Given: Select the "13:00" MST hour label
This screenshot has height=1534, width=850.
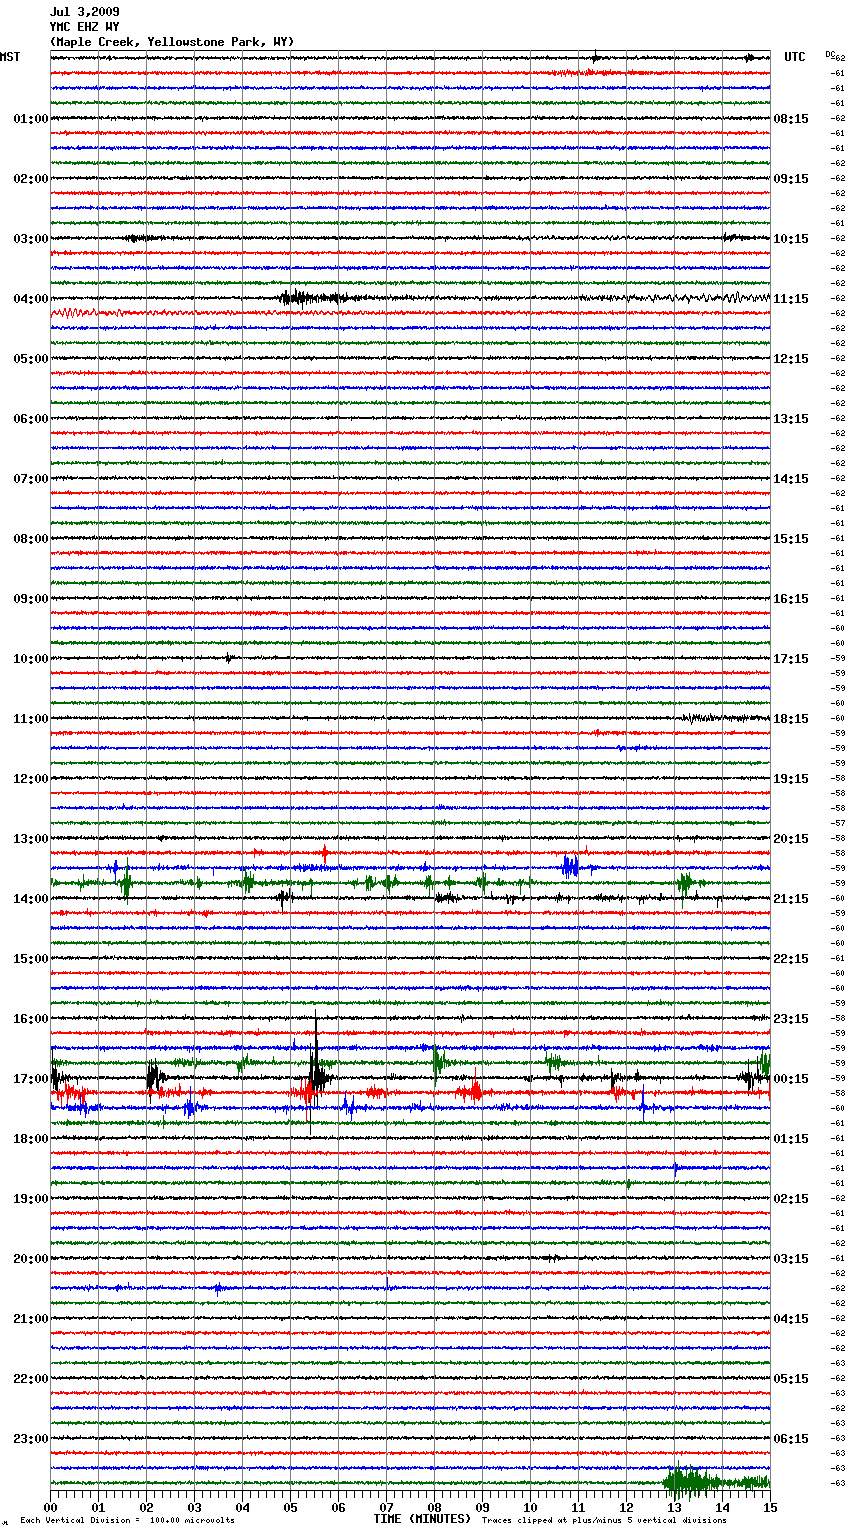Looking at the screenshot, I should tap(31, 839).
